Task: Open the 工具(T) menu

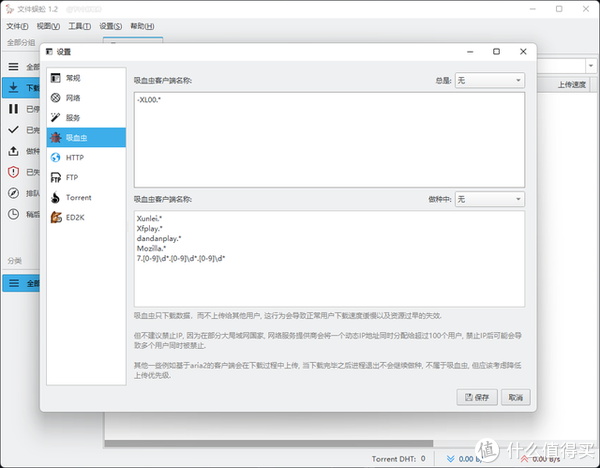Action: pos(80,26)
